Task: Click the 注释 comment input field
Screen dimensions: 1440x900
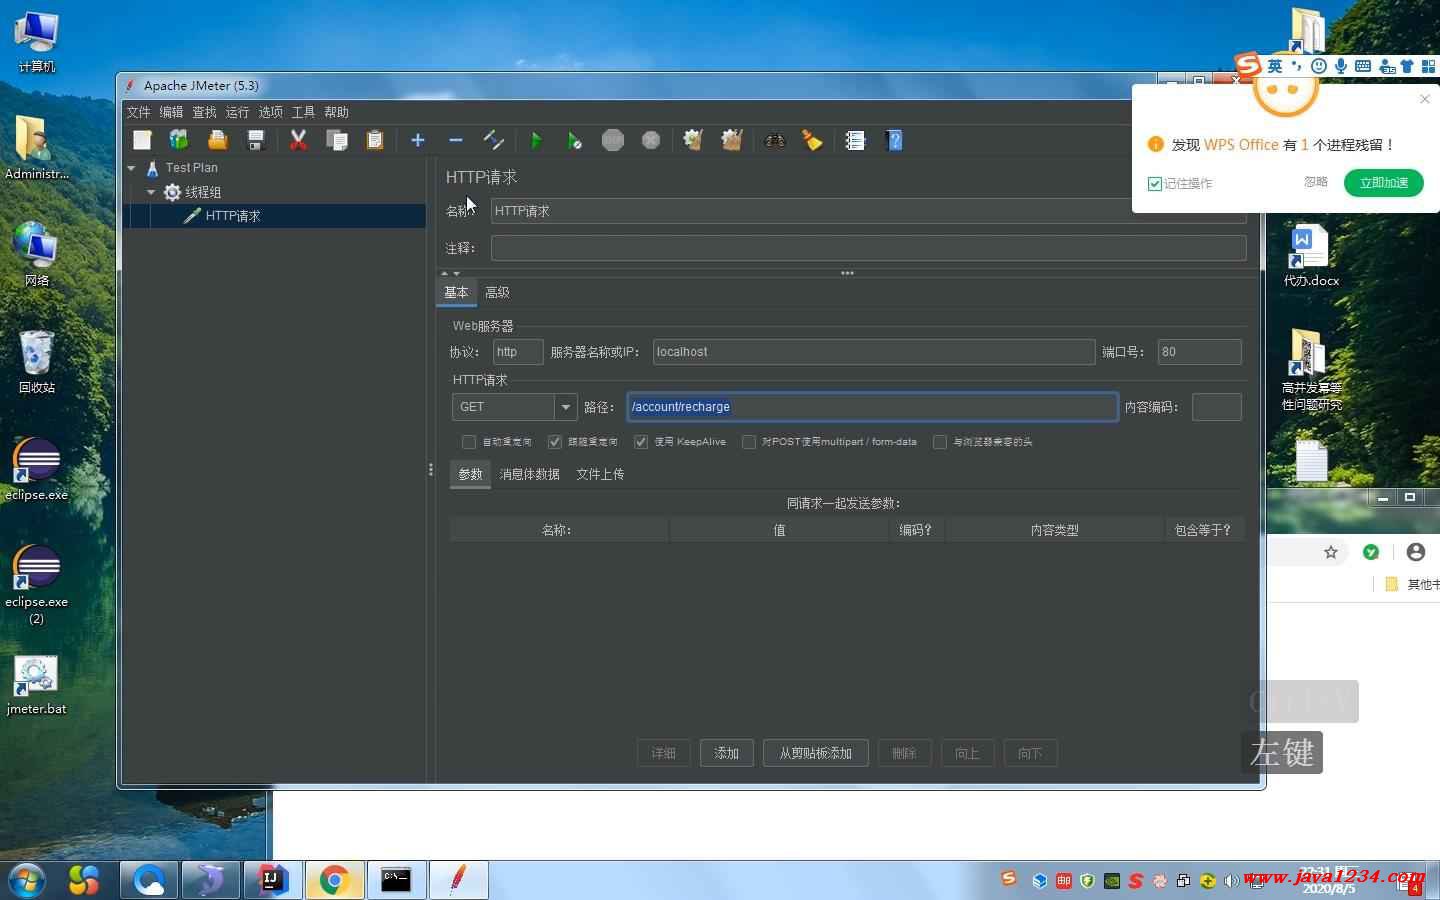Action: click(868, 248)
